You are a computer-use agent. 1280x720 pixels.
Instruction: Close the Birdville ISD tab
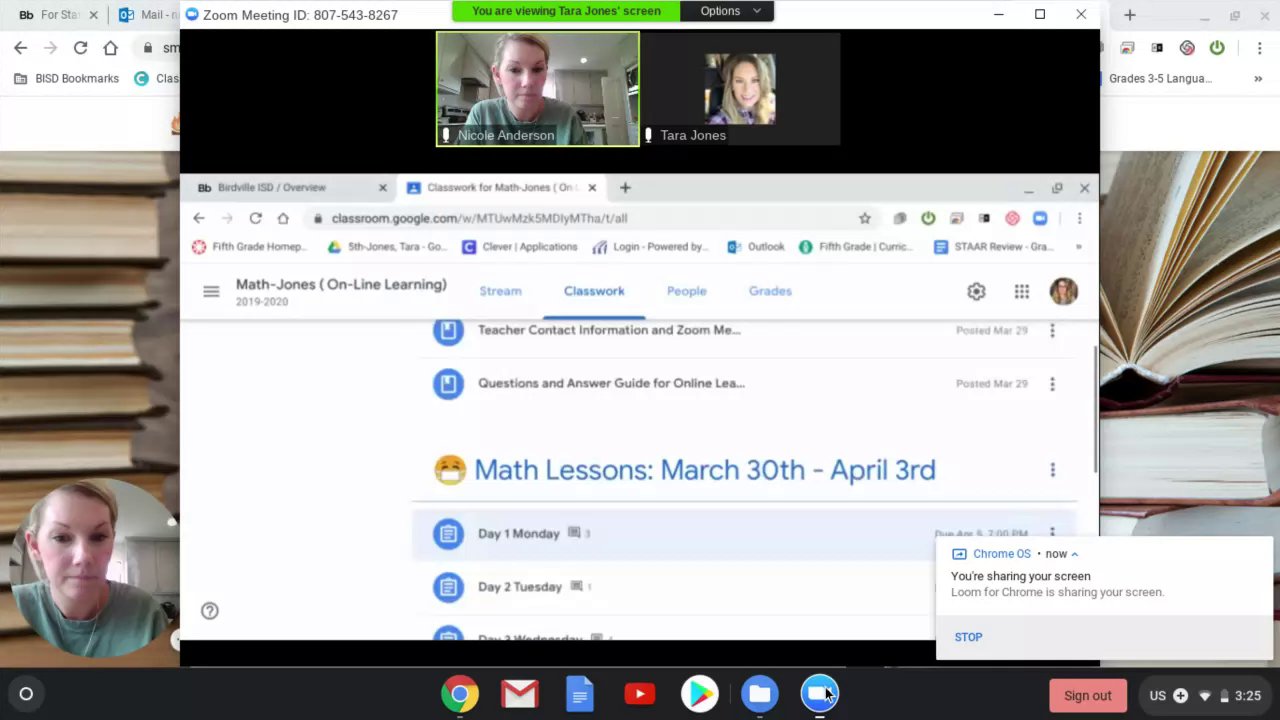[x=382, y=187]
